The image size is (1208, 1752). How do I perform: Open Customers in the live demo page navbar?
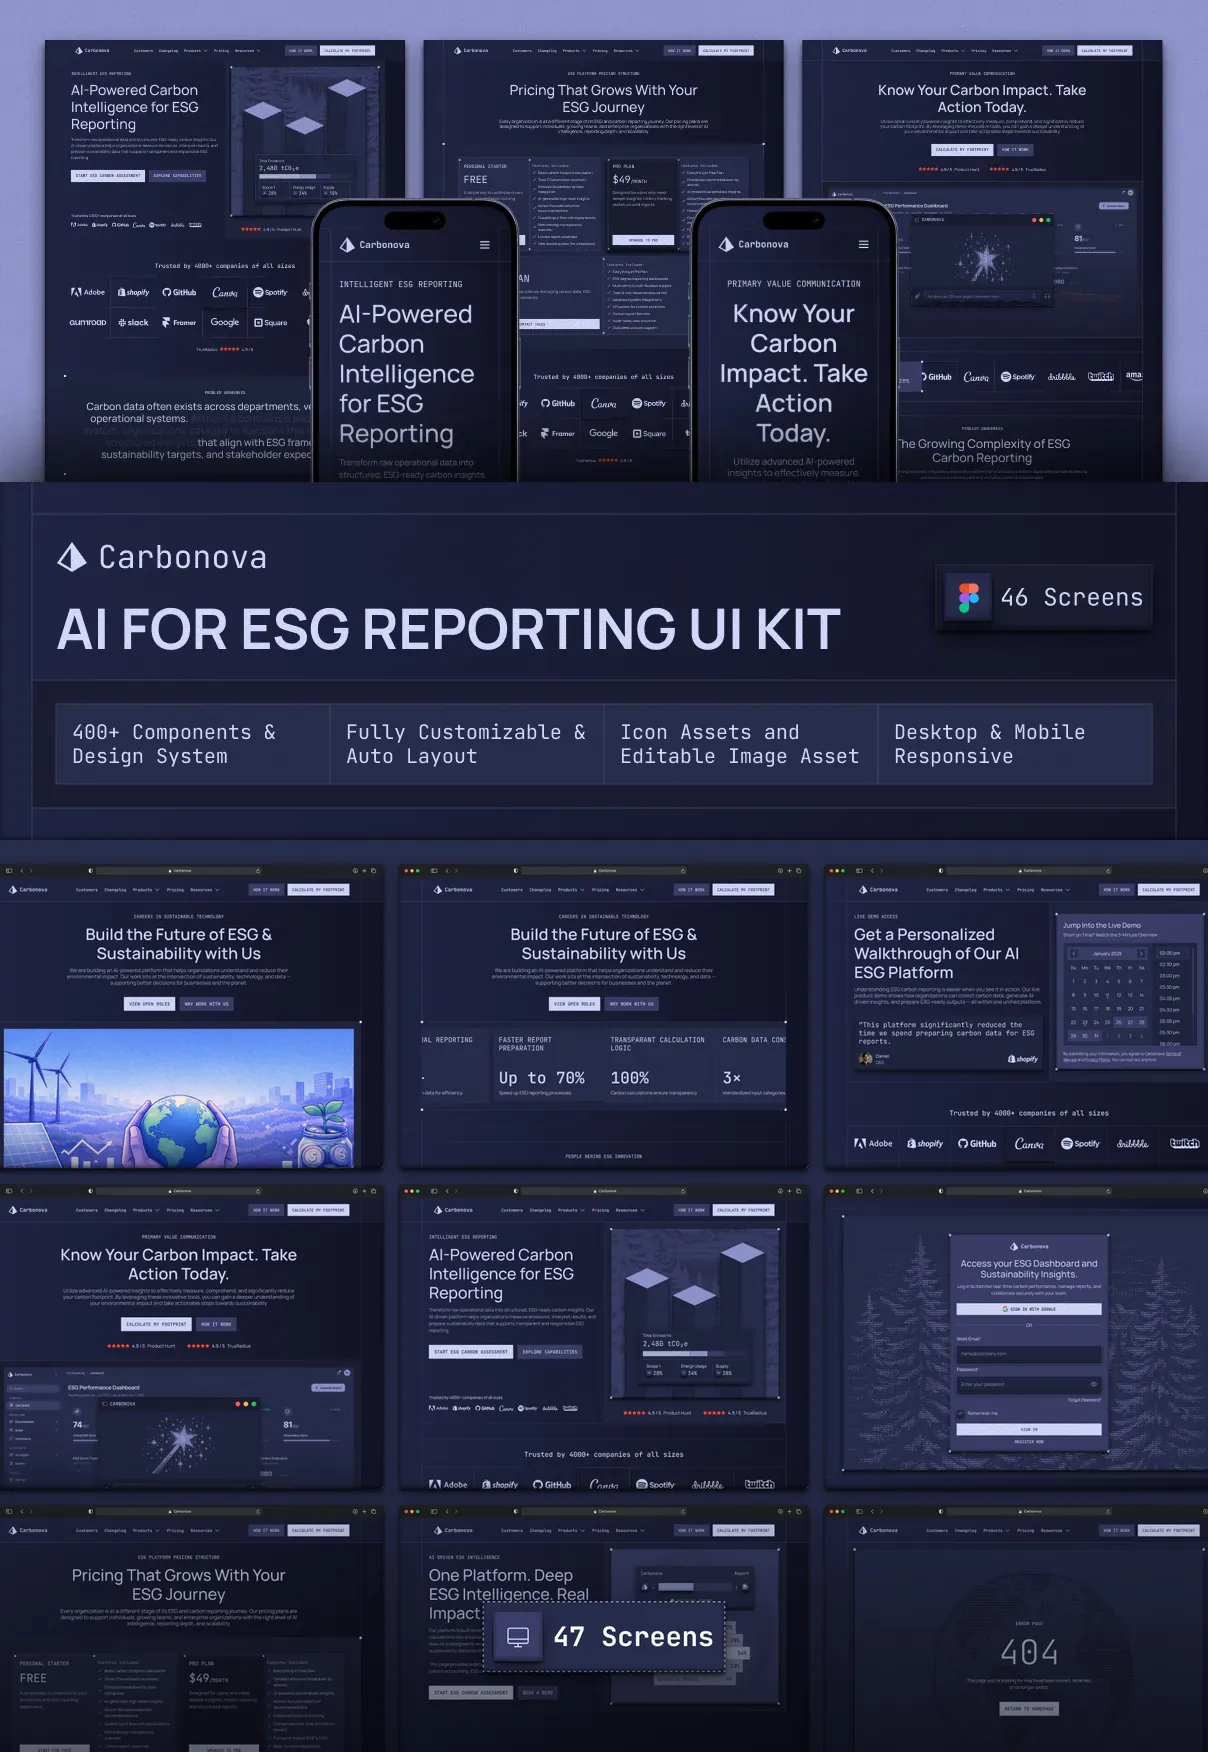(937, 889)
